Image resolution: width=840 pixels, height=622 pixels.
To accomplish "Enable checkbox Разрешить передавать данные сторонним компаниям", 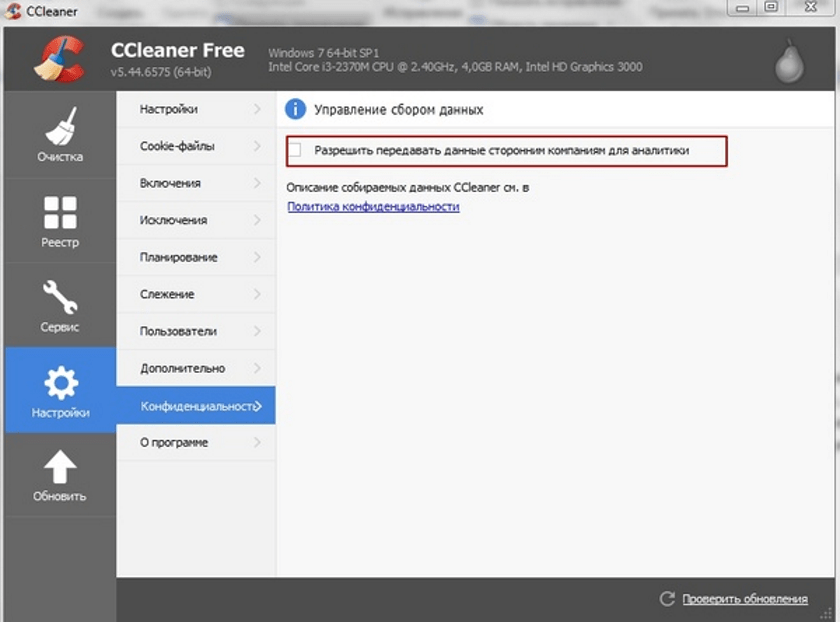I will (295, 151).
